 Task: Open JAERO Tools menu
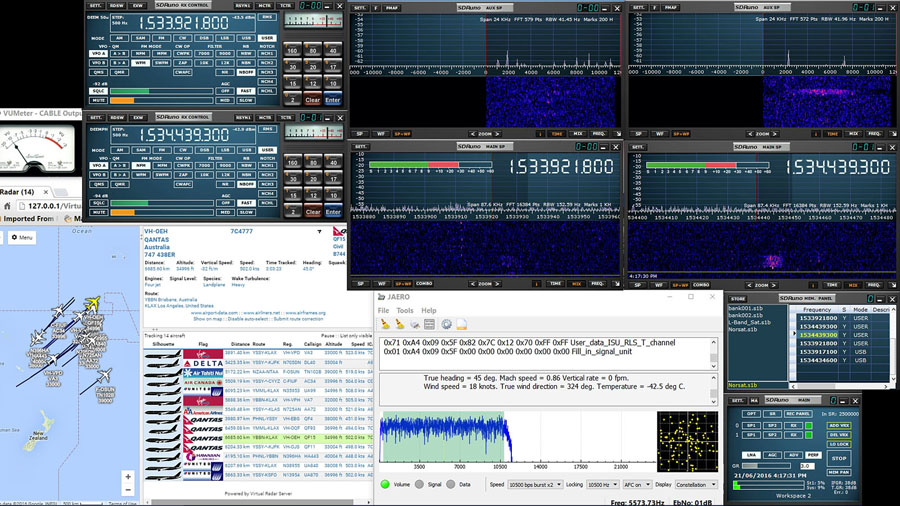pos(405,310)
